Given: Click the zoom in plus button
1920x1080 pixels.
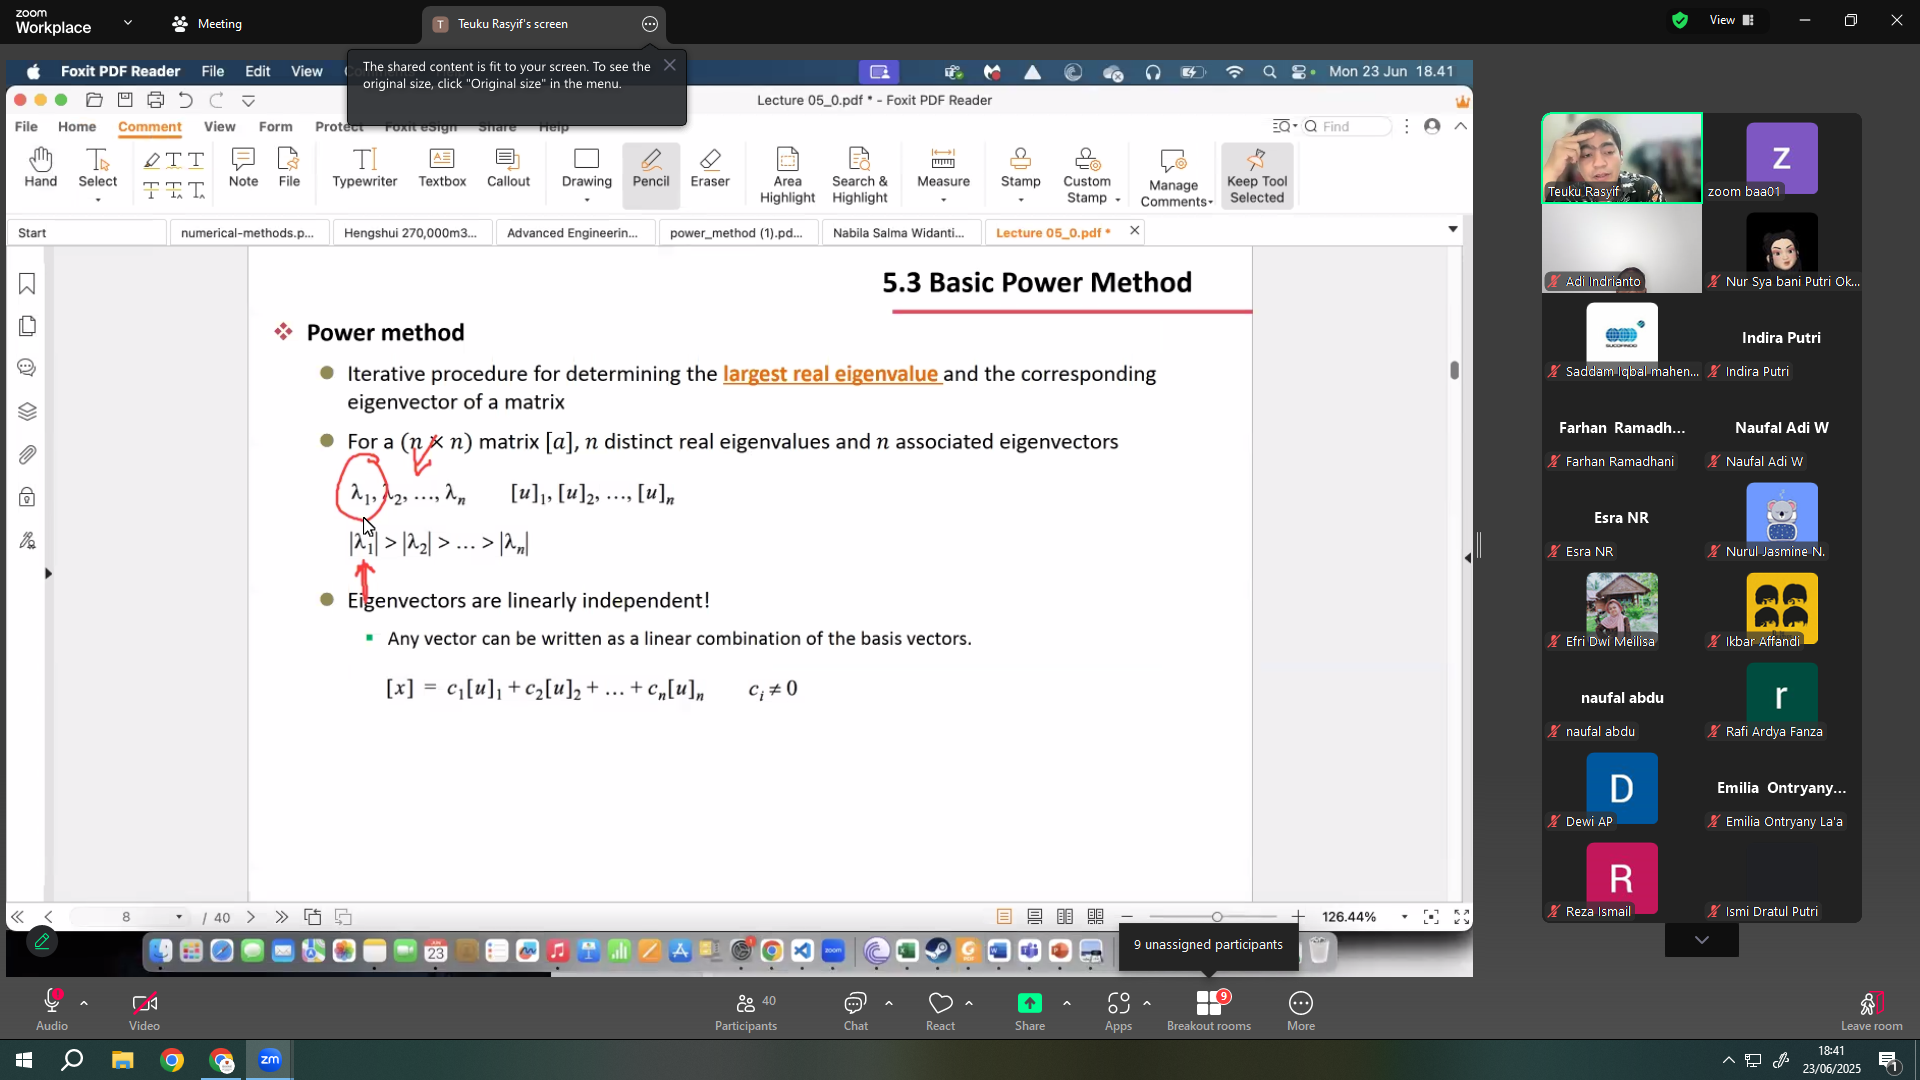Looking at the screenshot, I should click(1298, 917).
